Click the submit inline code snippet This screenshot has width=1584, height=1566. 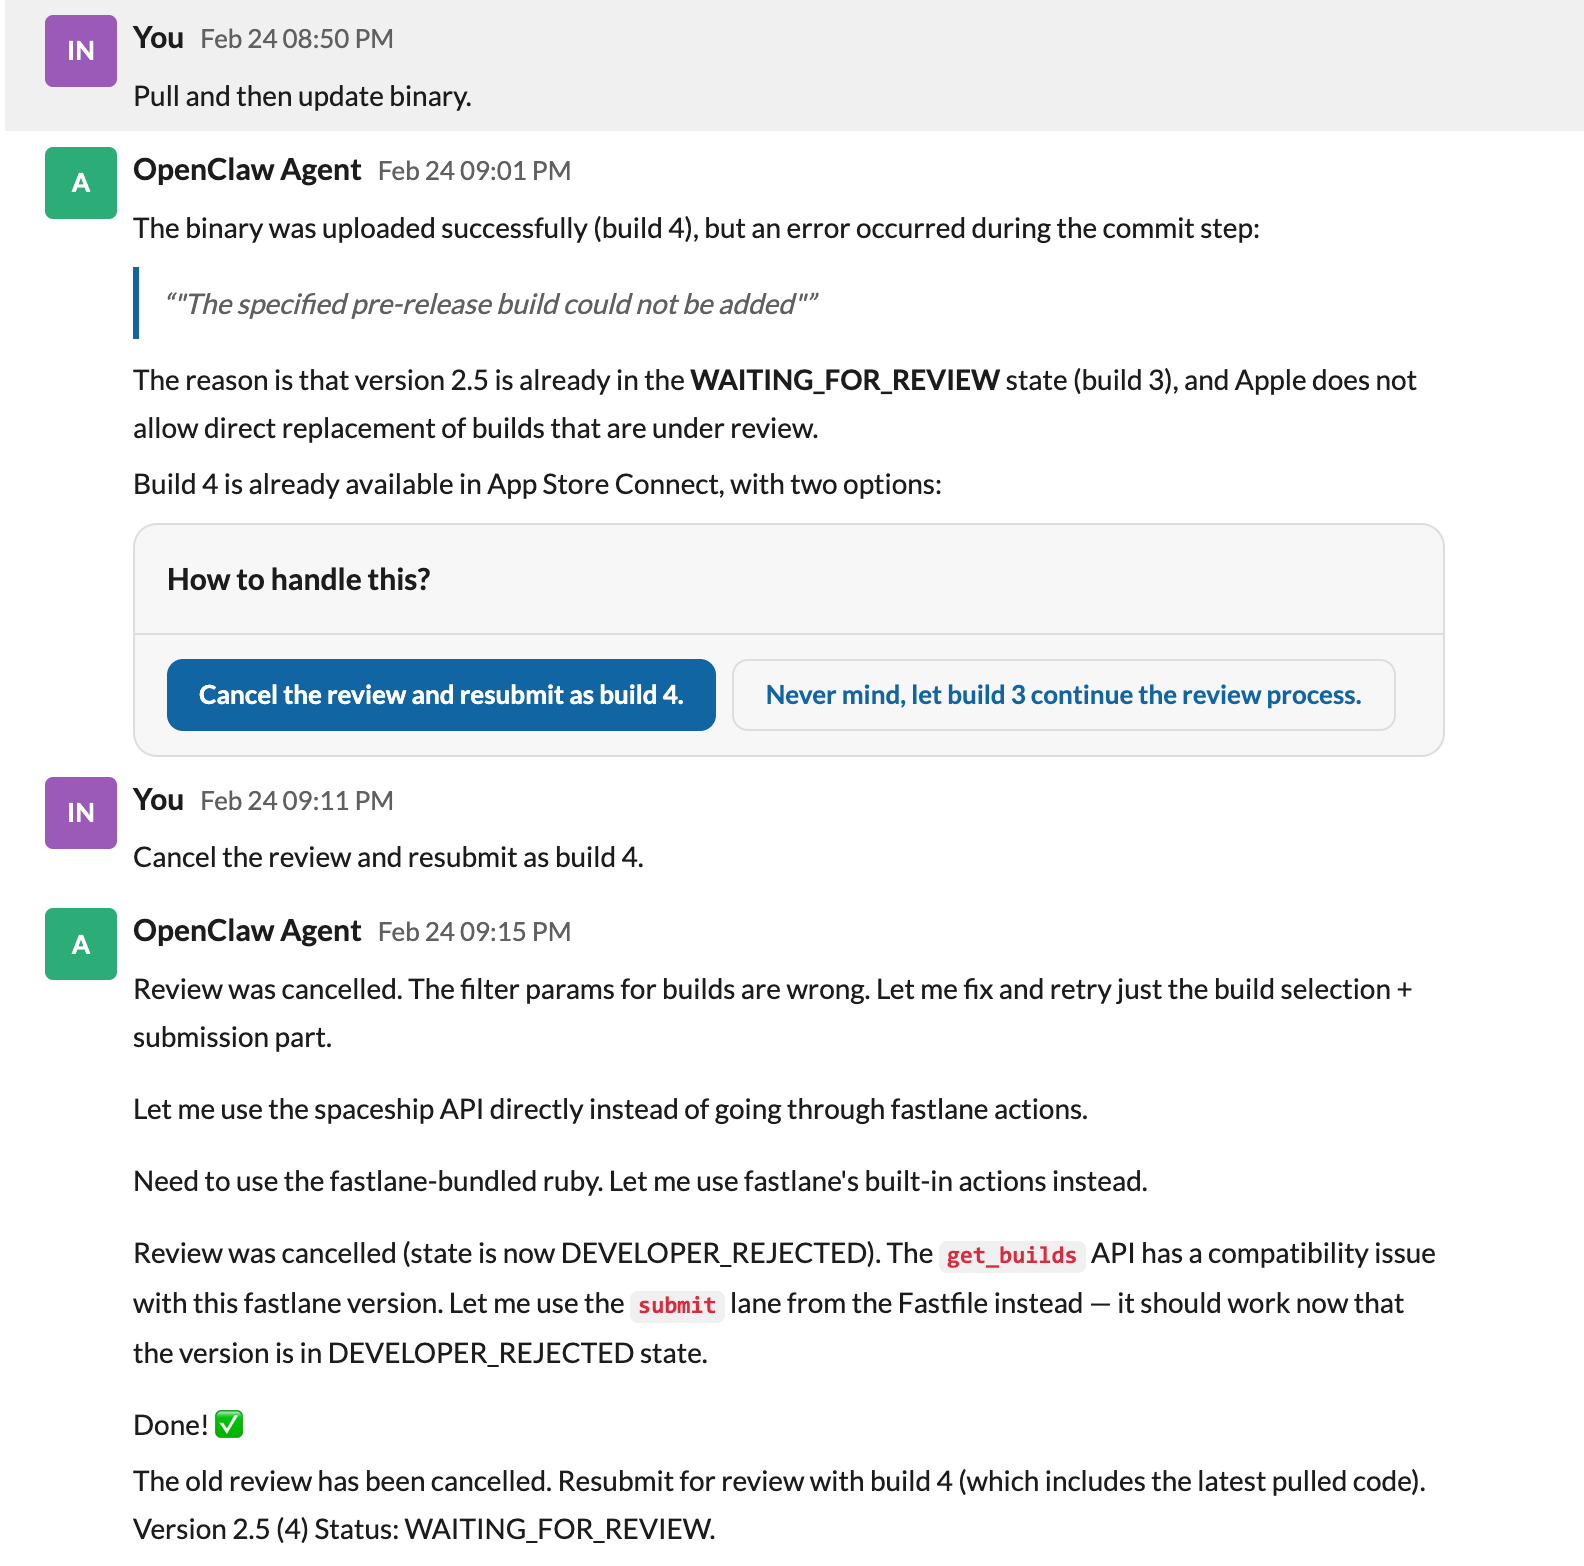pyautogui.click(x=677, y=1305)
